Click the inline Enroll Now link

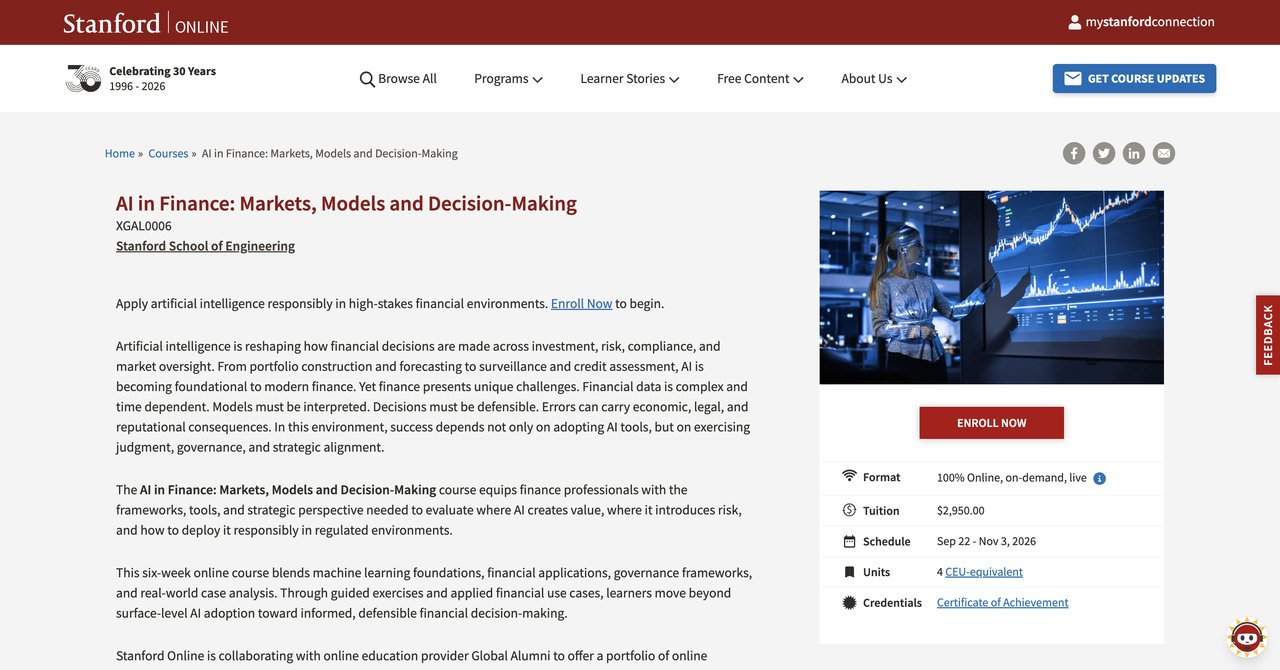tap(581, 304)
